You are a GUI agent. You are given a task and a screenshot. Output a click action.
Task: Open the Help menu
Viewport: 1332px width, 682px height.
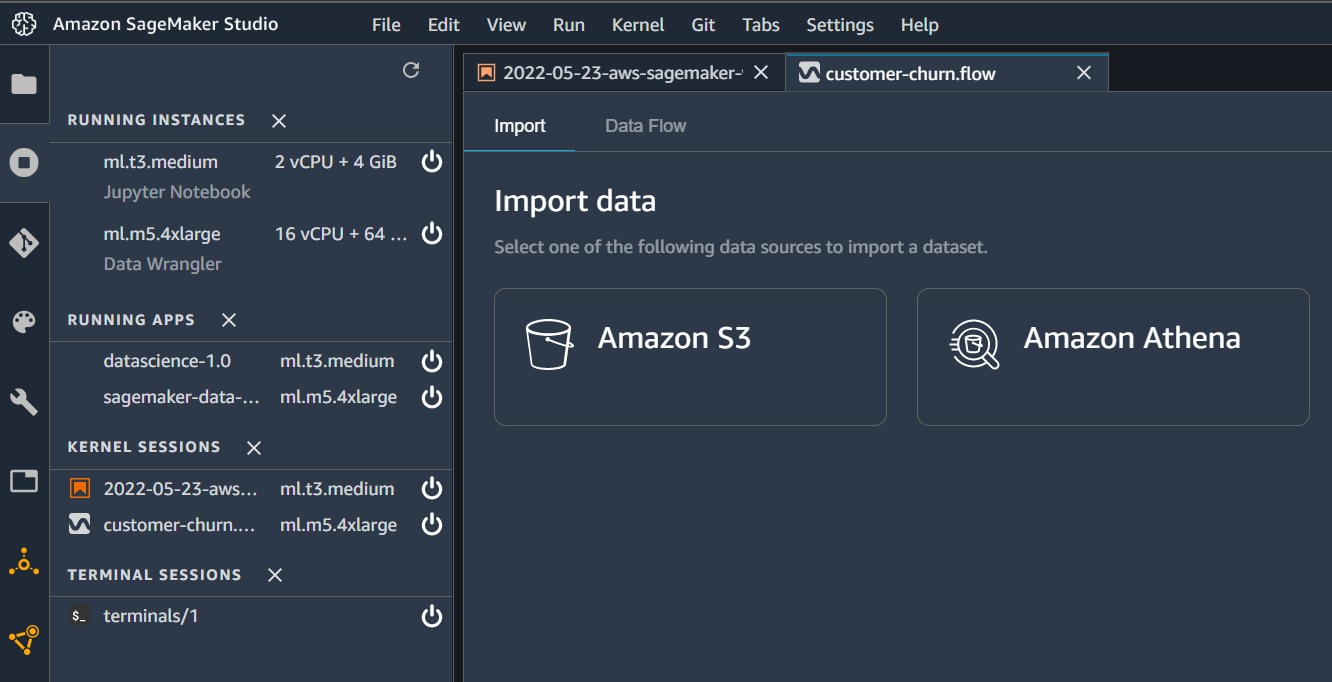click(x=919, y=25)
